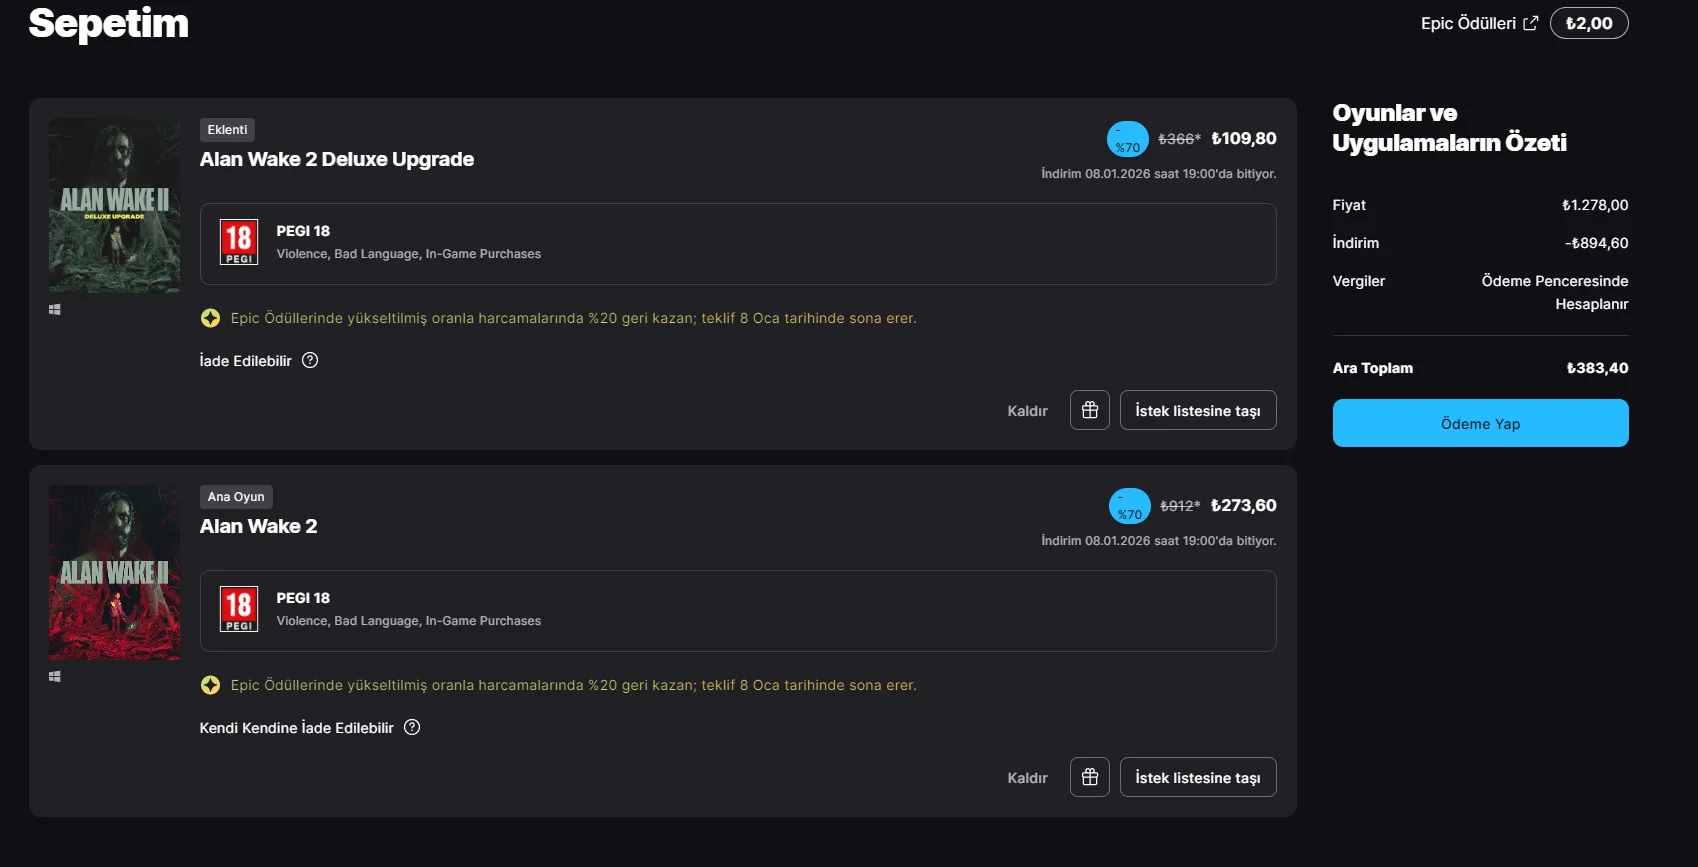
Task: Move Alan Wake 2 to wishlist with İstek listesine taşı
Action: (1197, 778)
